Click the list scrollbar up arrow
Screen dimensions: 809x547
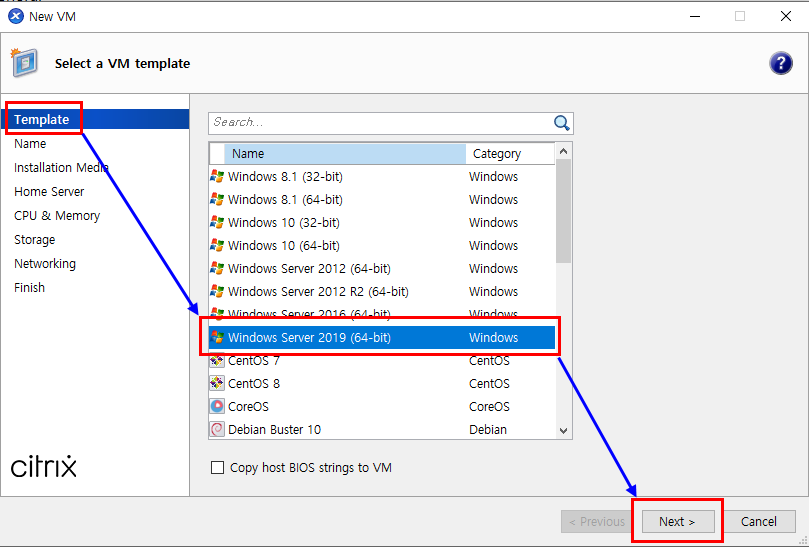click(563, 151)
